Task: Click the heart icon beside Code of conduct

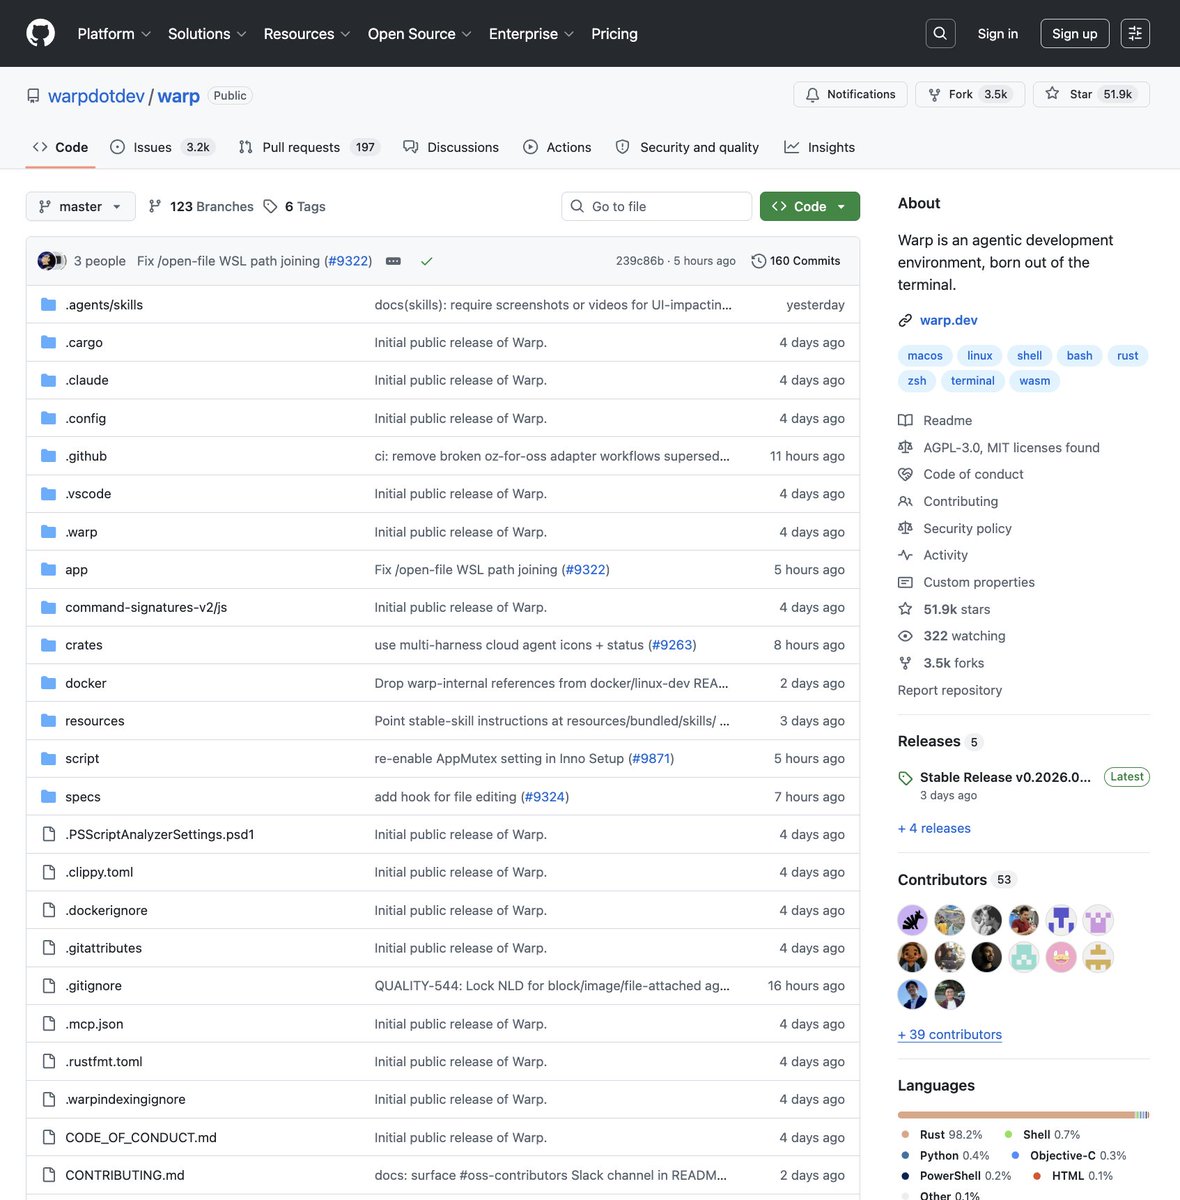Action: (905, 474)
